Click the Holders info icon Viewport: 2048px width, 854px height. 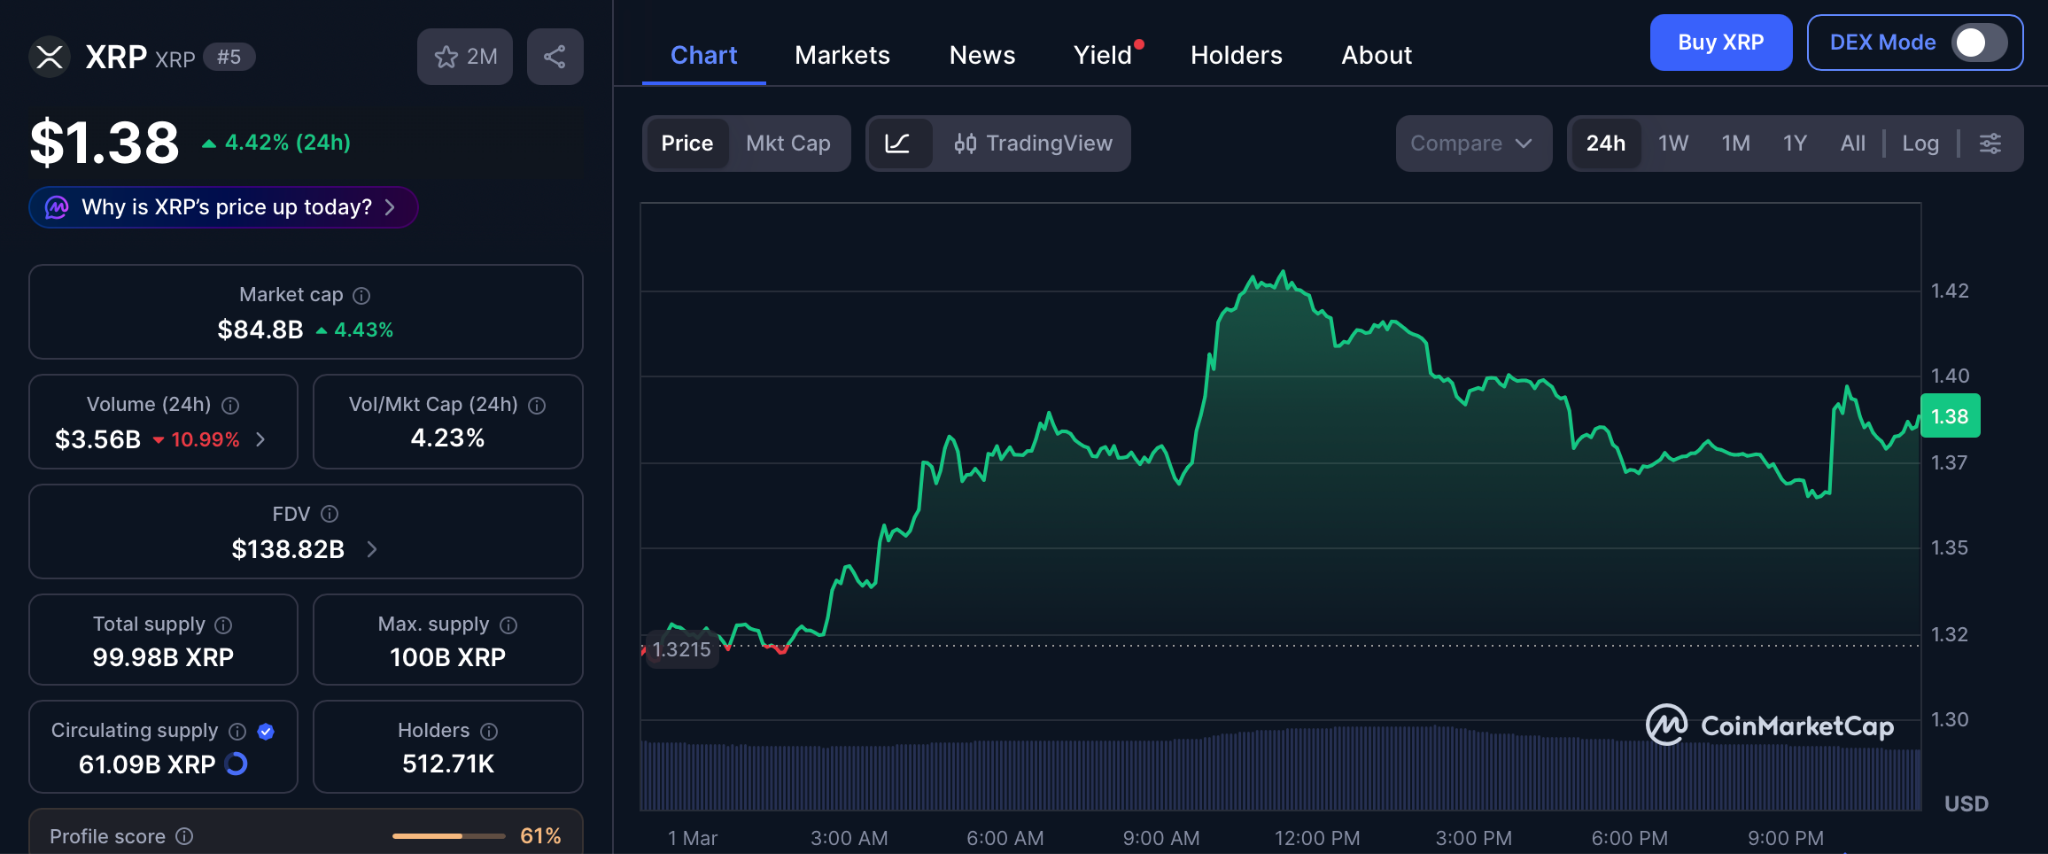click(x=489, y=732)
